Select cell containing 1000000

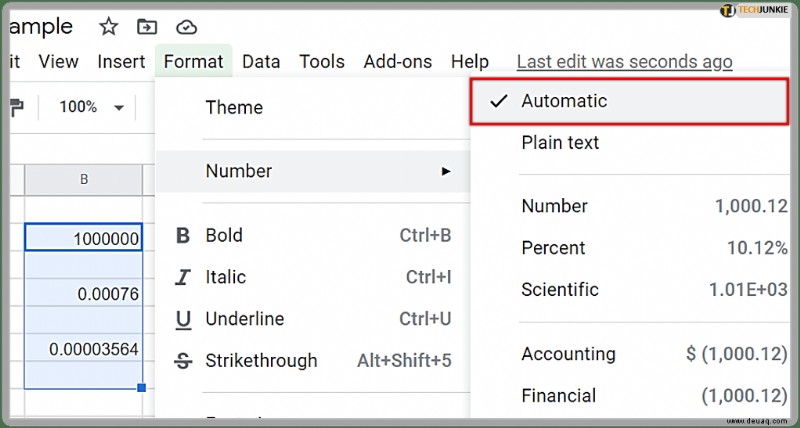coord(84,237)
